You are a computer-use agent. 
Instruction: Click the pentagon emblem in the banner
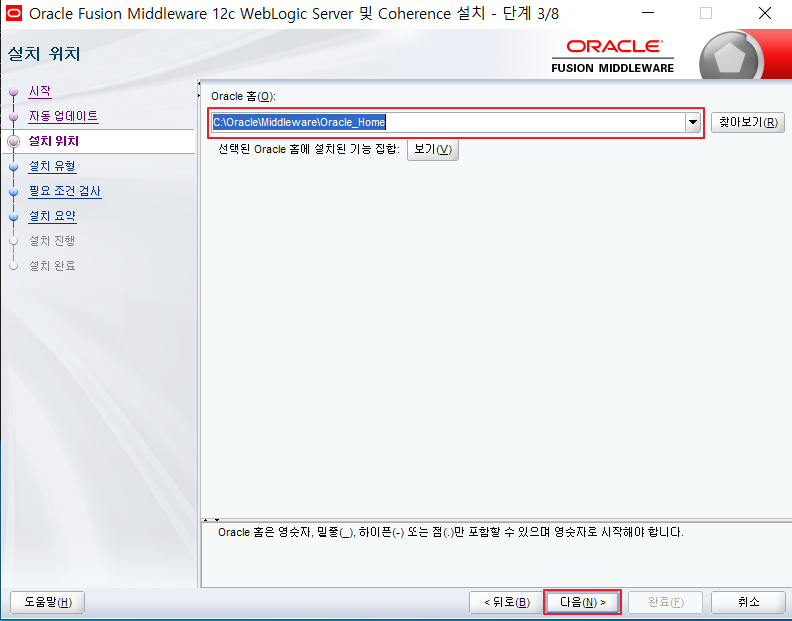pos(731,59)
